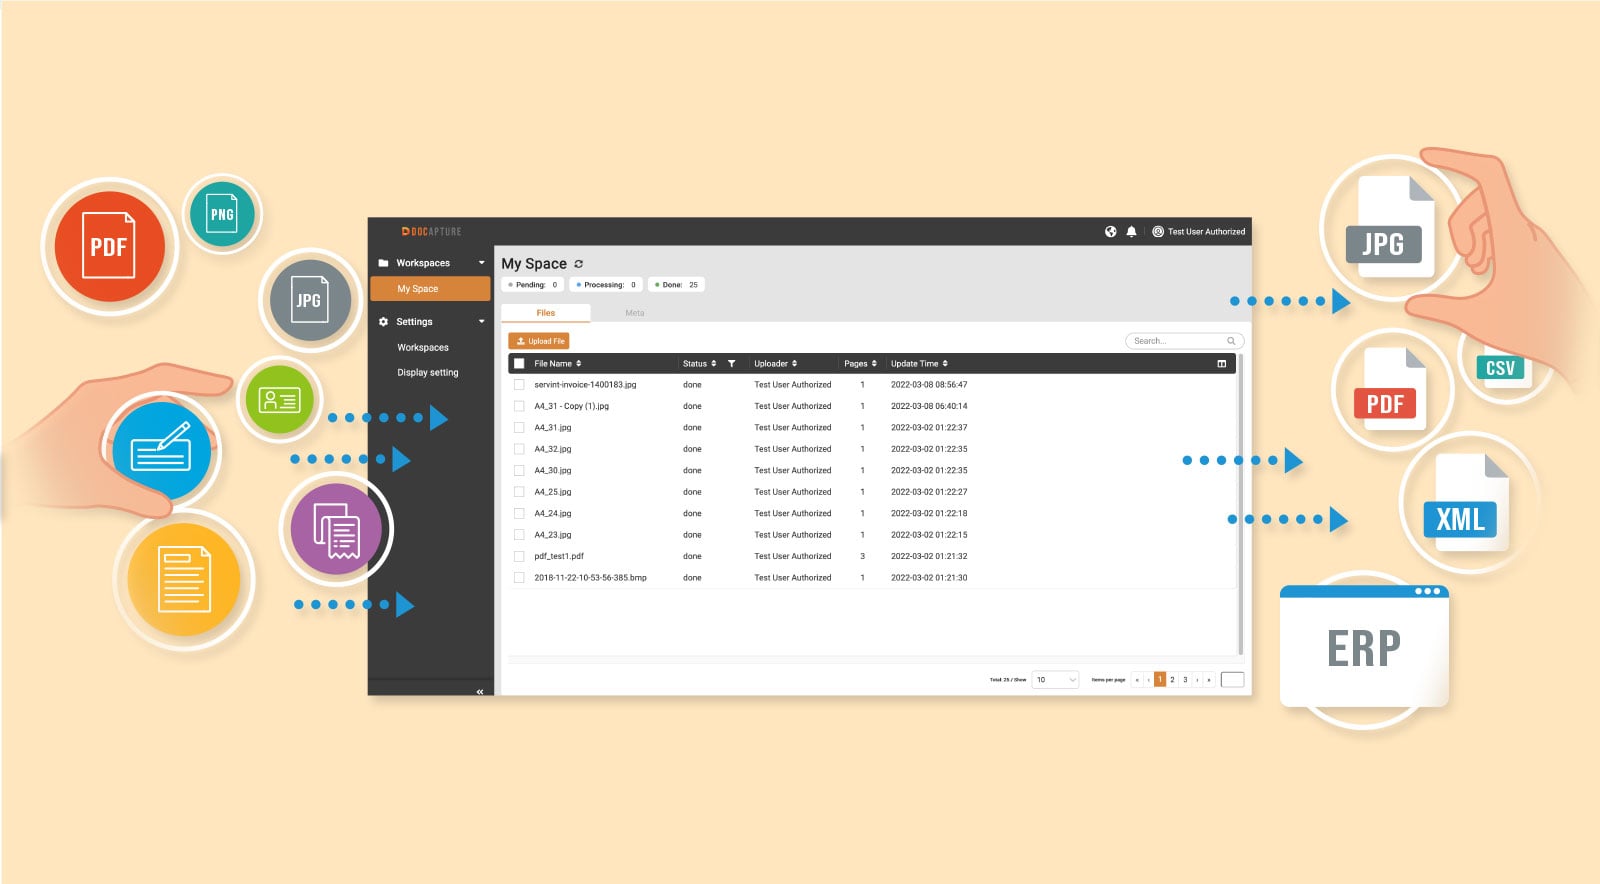The width and height of the screenshot is (1600, 884).
Task: Jump to first page with double arrow
Action: pos(1137,680)
